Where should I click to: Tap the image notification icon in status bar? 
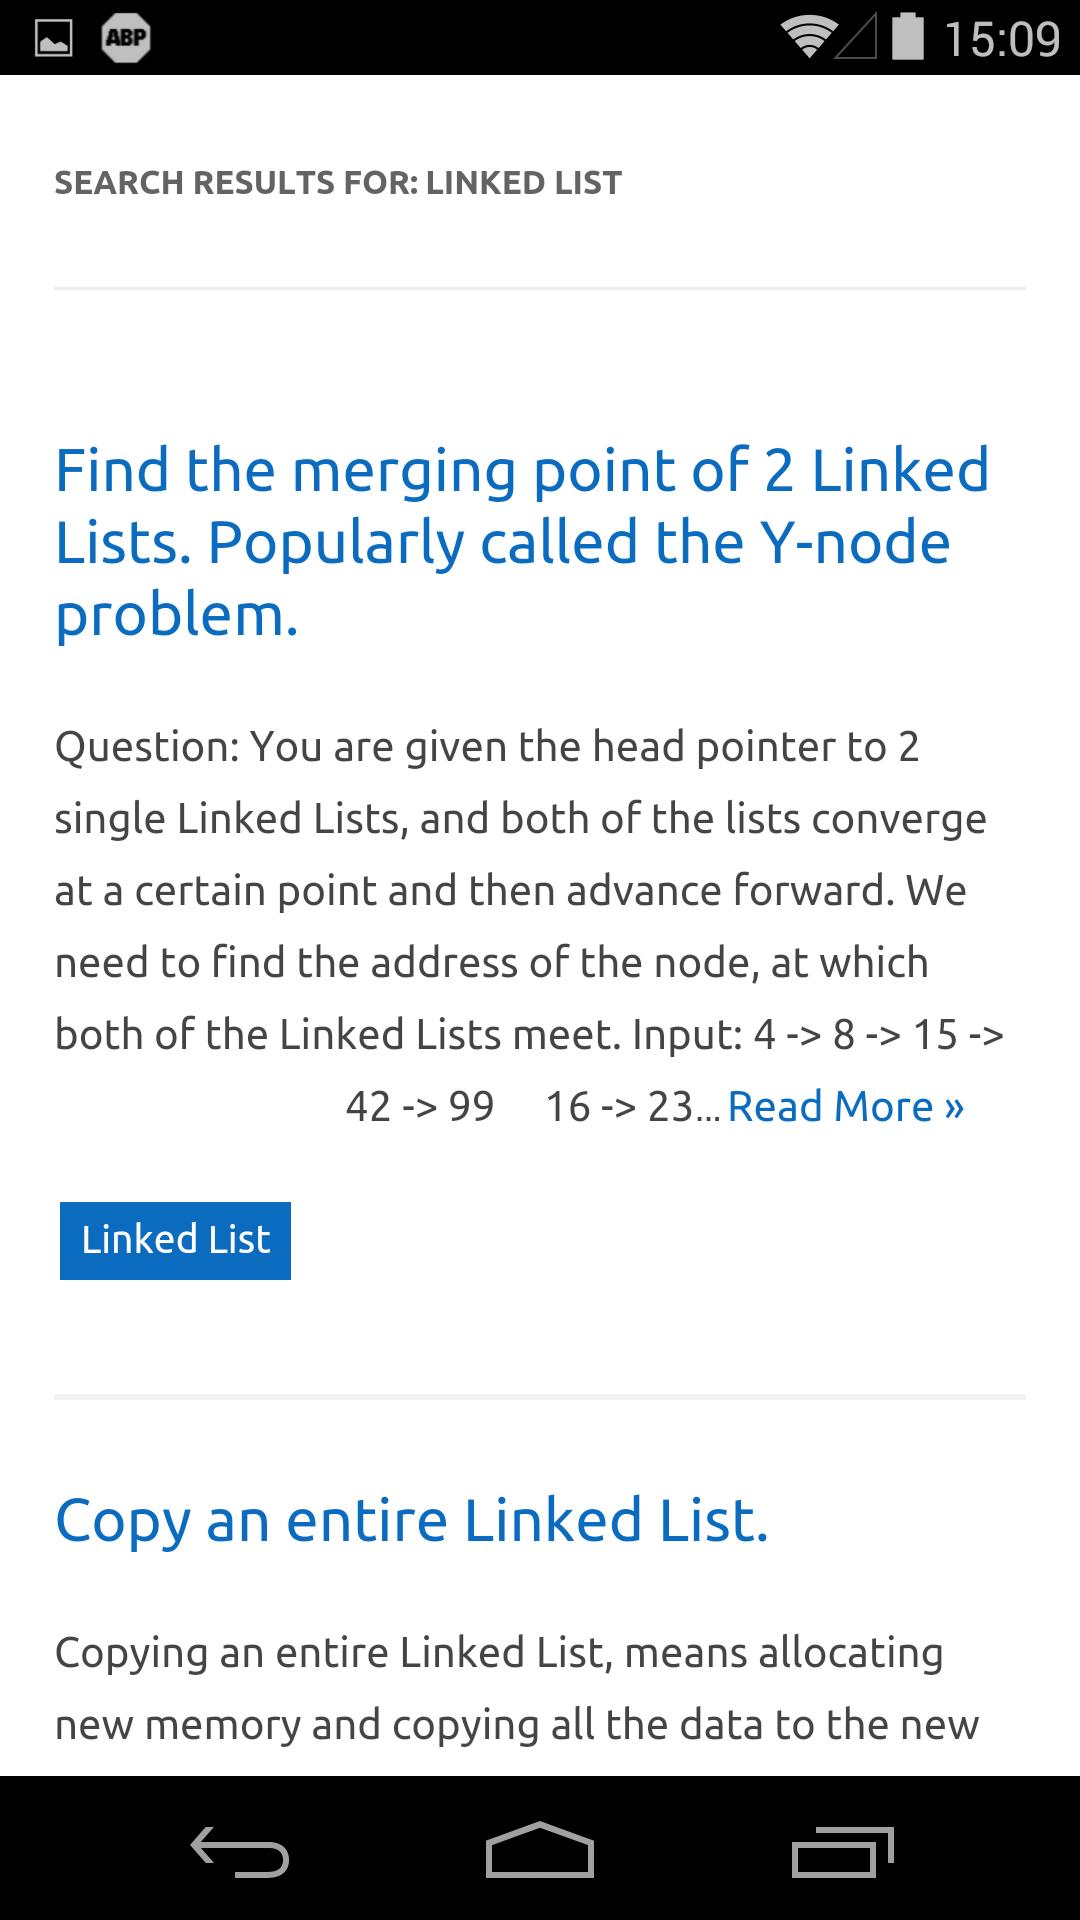[54, 39]
